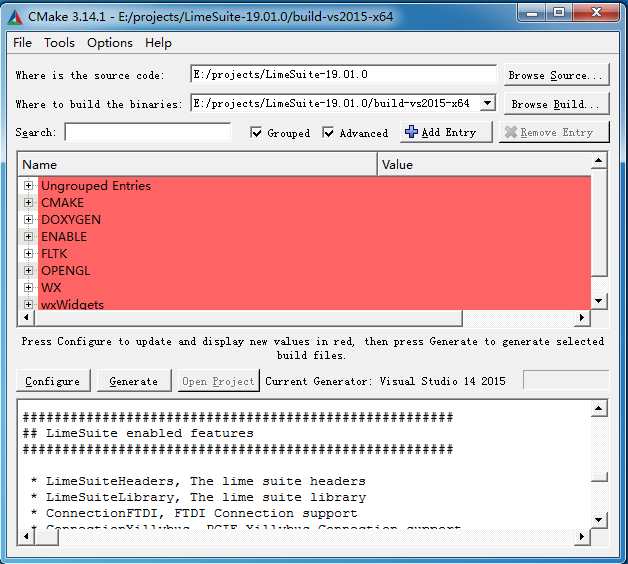Viewport: 628px width, 564px height.
Task: Click the Value column header
Action: (484, 164)
